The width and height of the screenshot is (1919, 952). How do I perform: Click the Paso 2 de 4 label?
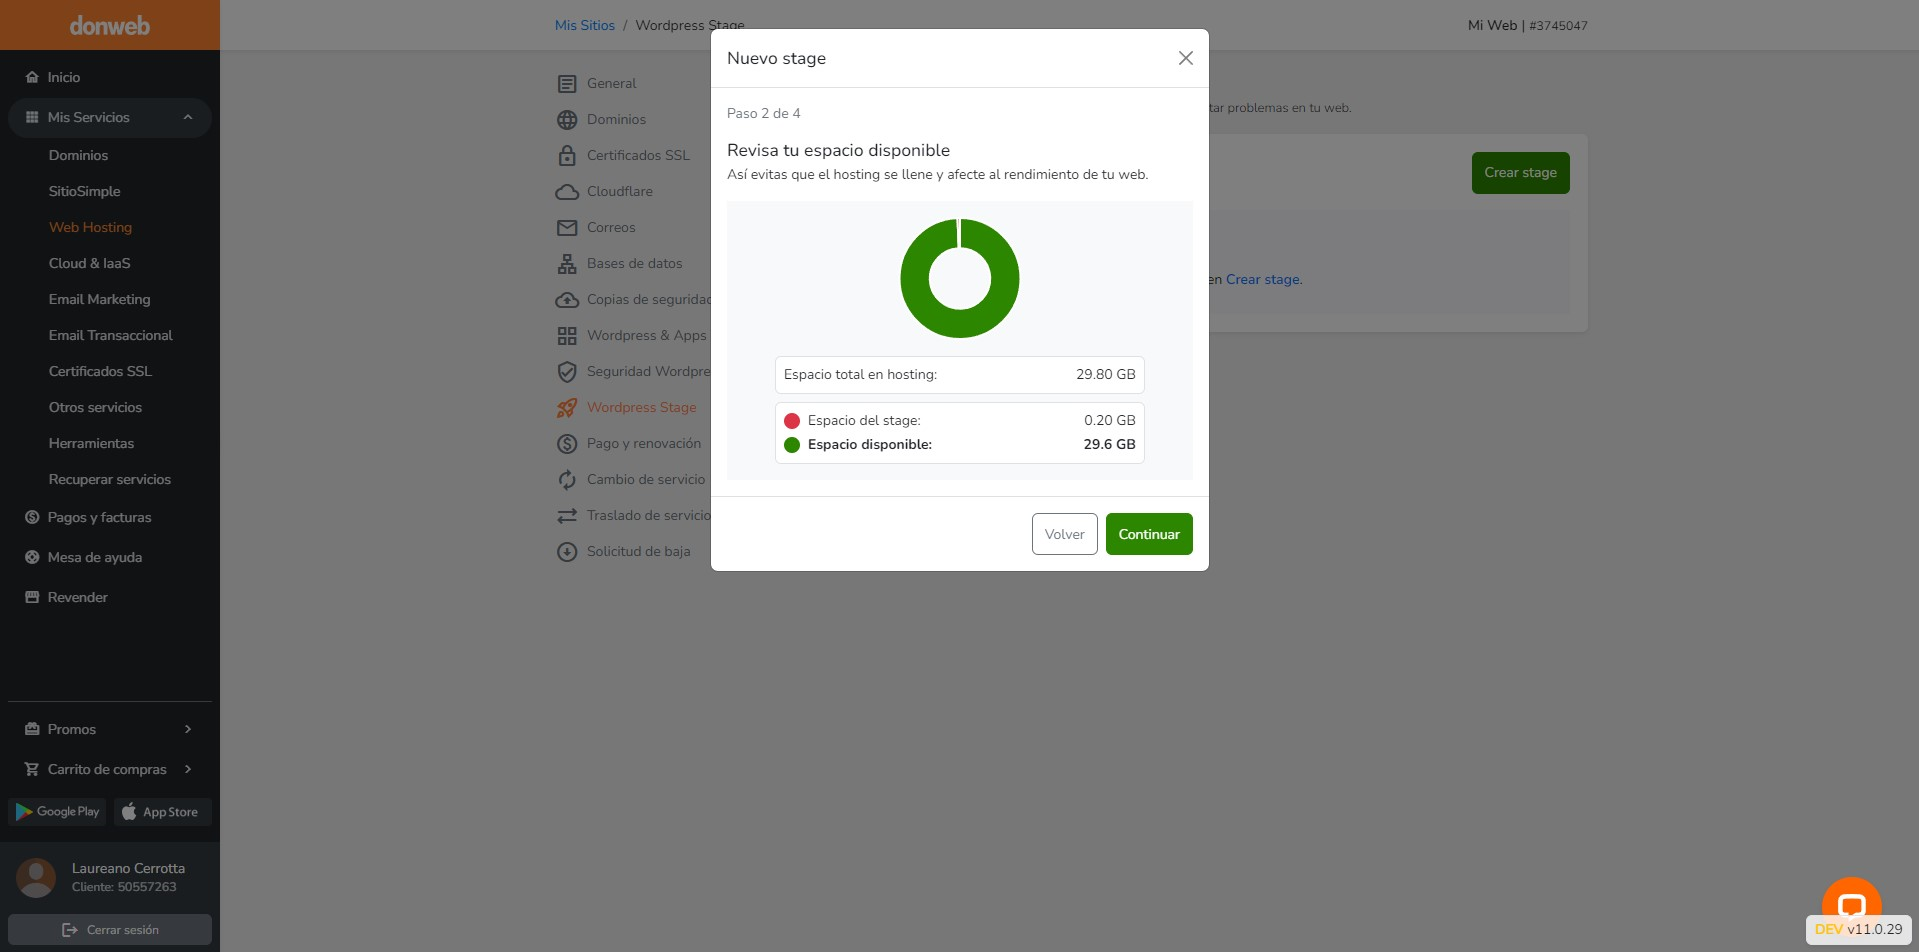pyautogui.click(x=763, y=113)
